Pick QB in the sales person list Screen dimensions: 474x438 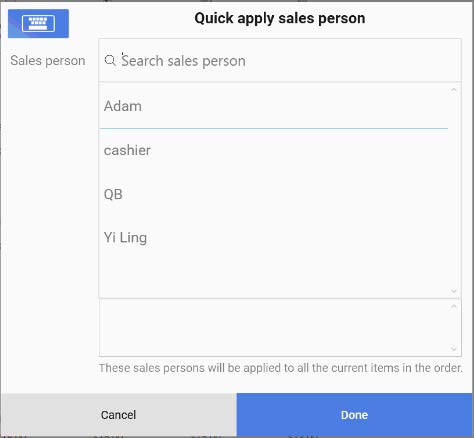[273, 194]
